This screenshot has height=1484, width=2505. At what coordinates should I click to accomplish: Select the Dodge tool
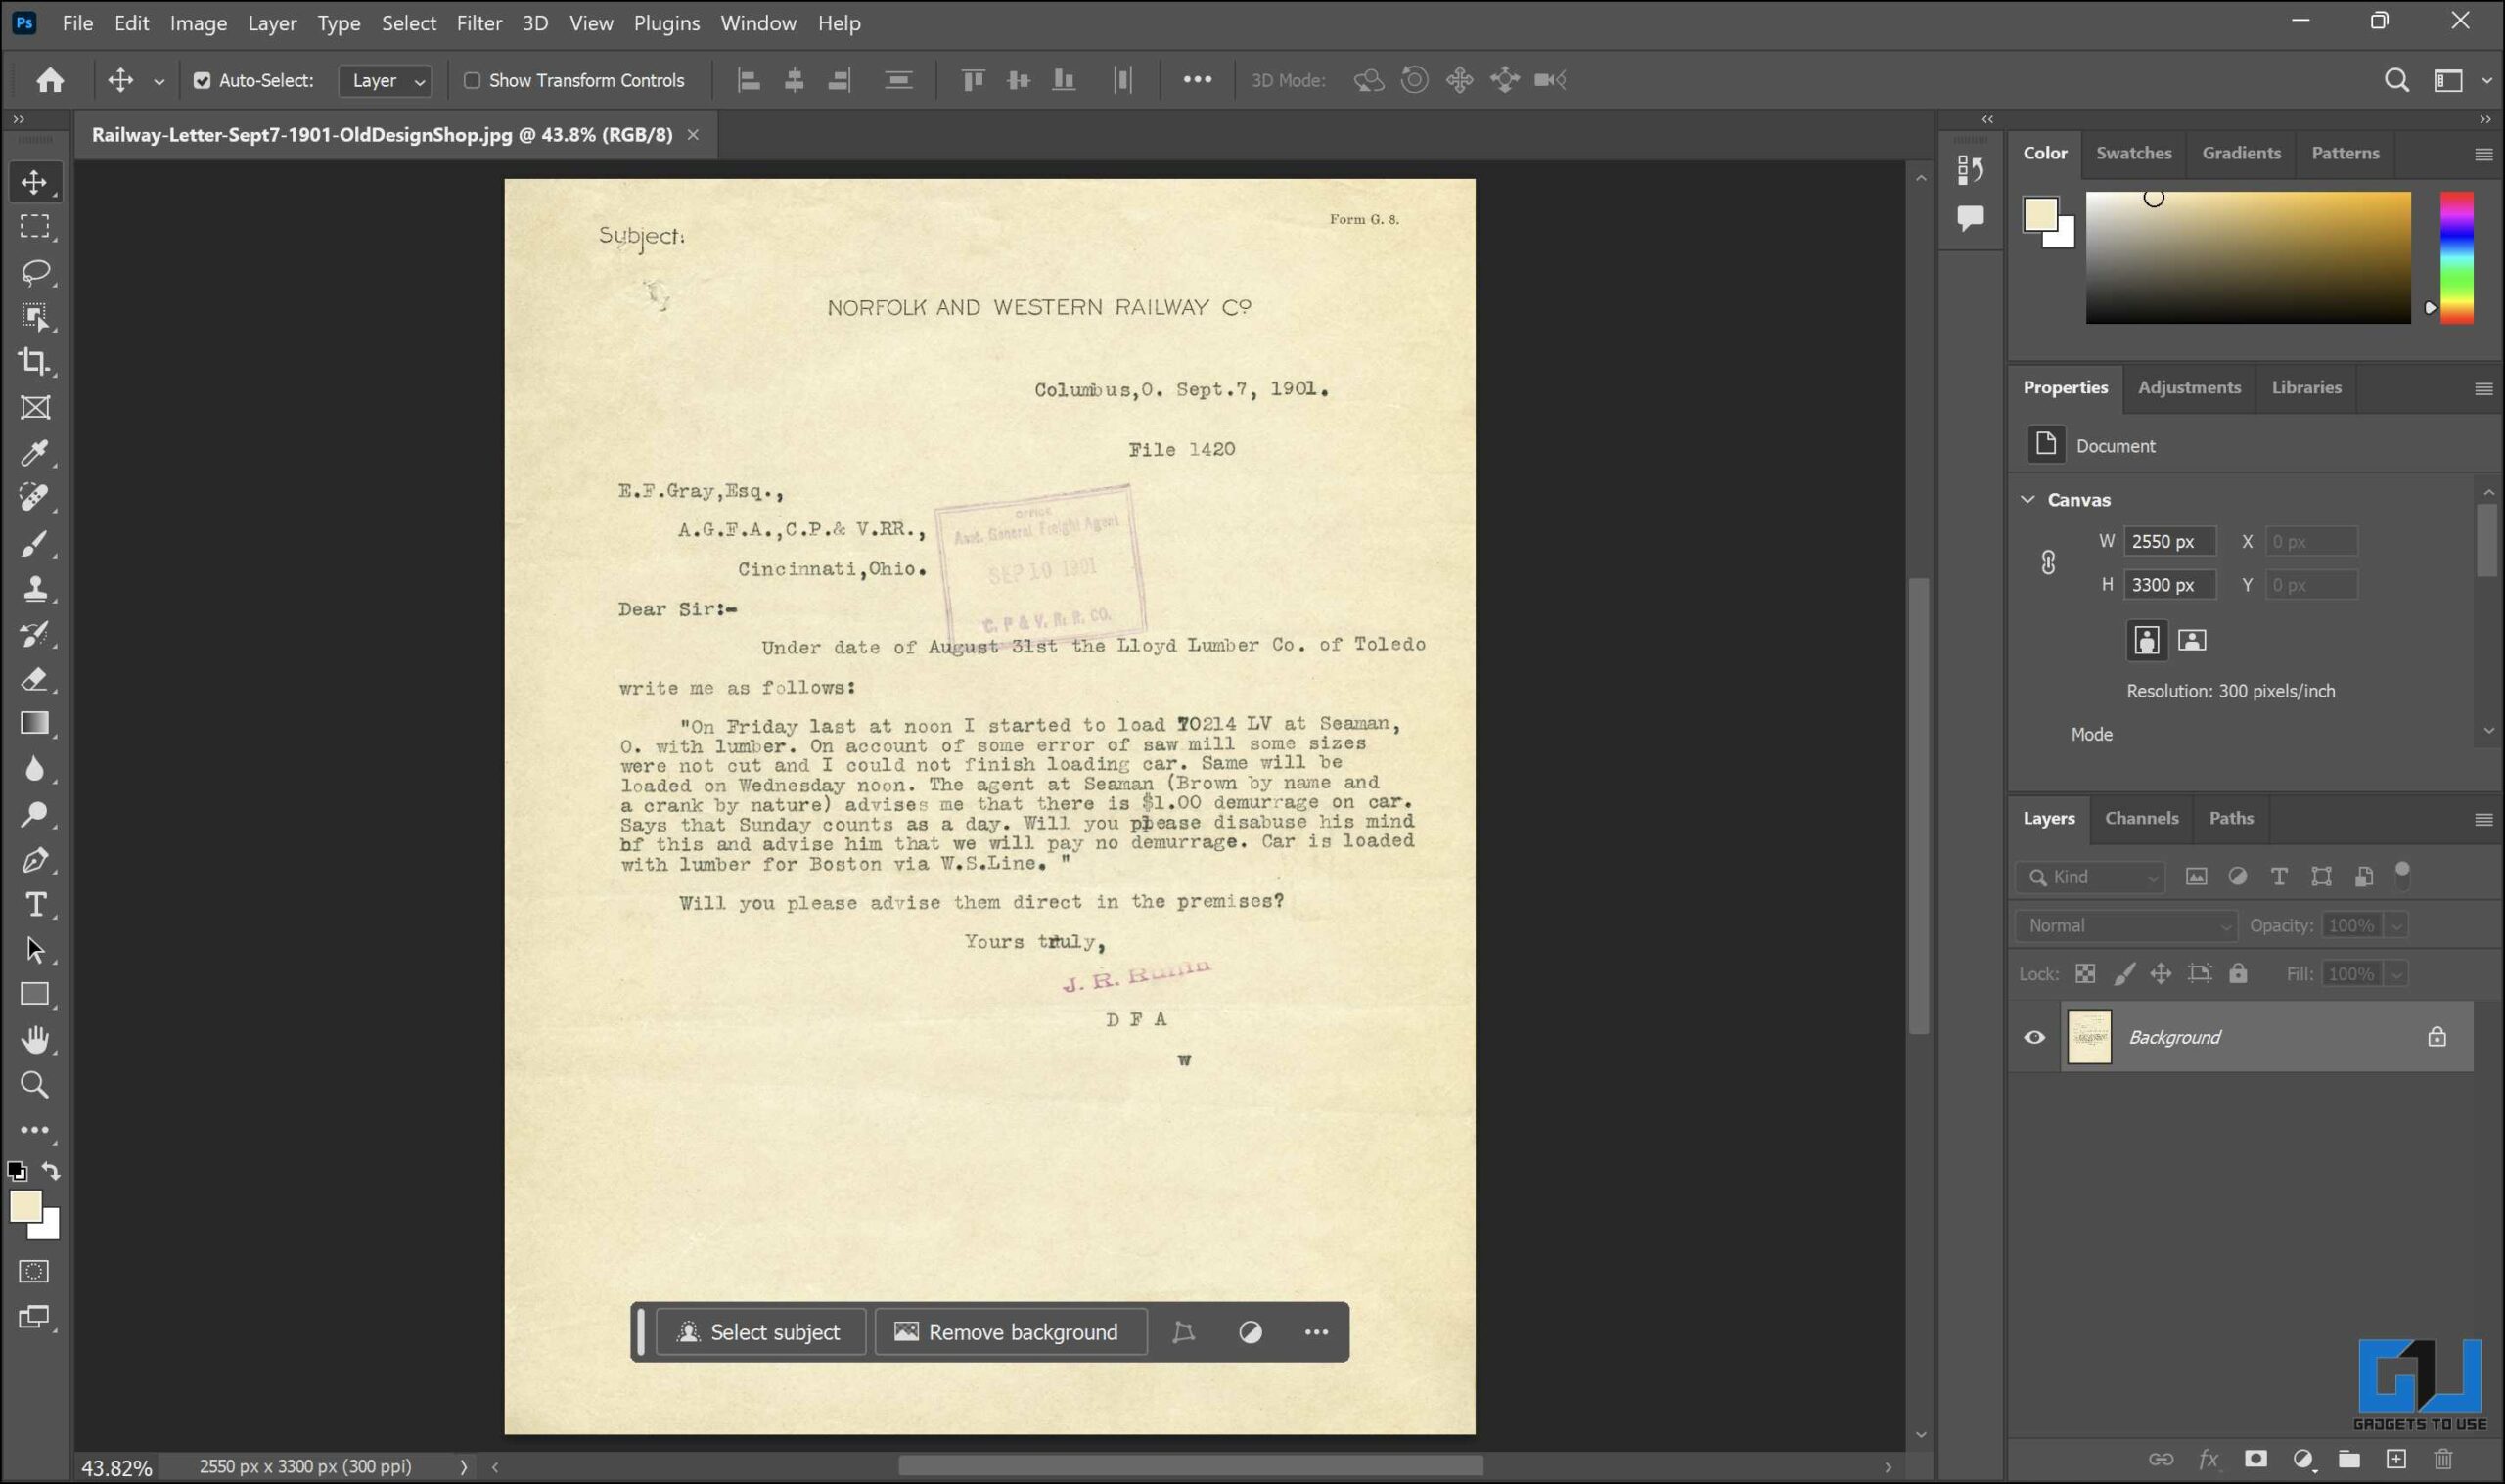pyautogui.click(x=35, y=814)
